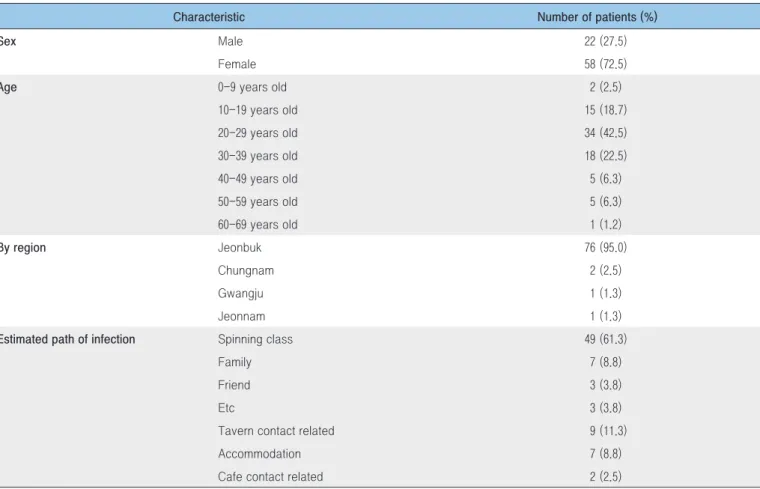Click 'Estimated path of infection' label
The height and width of the screenshot is (489, 760).
[67, 339]
